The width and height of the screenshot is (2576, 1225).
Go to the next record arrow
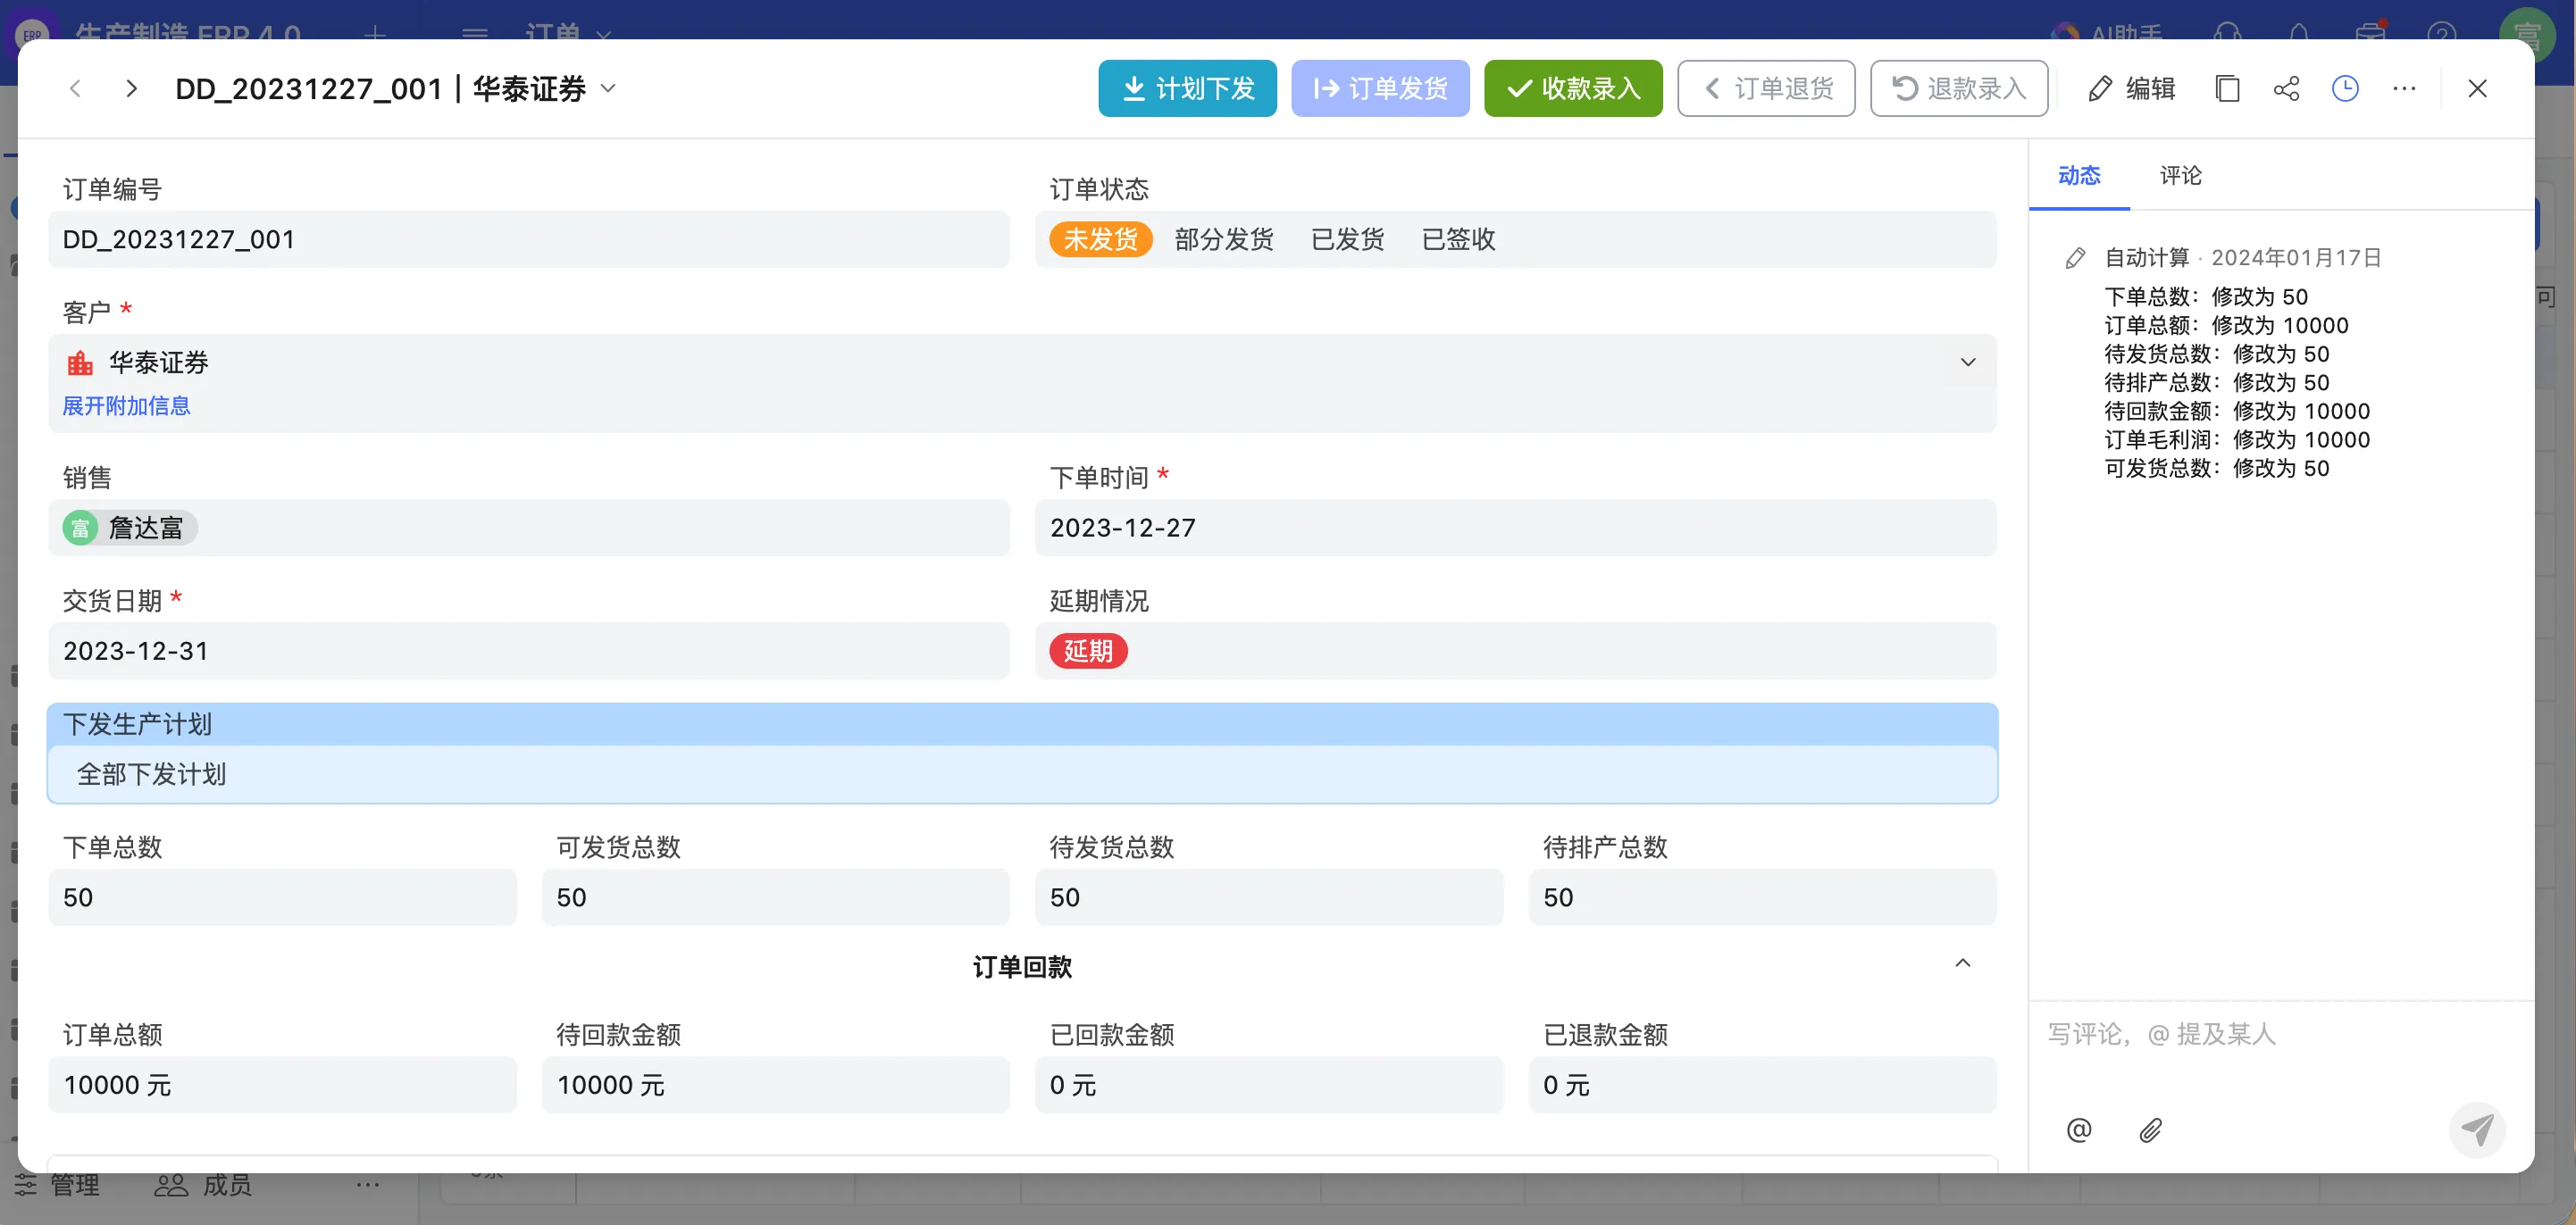pyautogui.click(x=131, y=89)
